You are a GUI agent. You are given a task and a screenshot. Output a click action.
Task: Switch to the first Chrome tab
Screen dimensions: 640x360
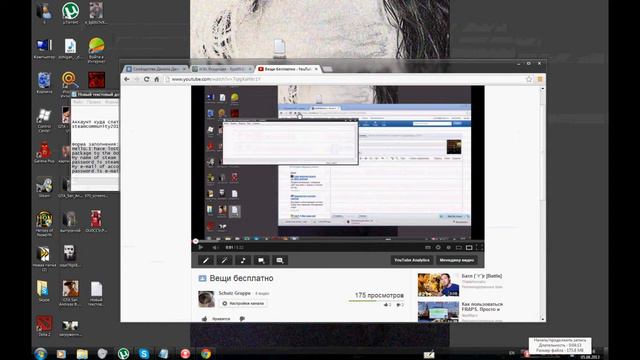point(155,69)
